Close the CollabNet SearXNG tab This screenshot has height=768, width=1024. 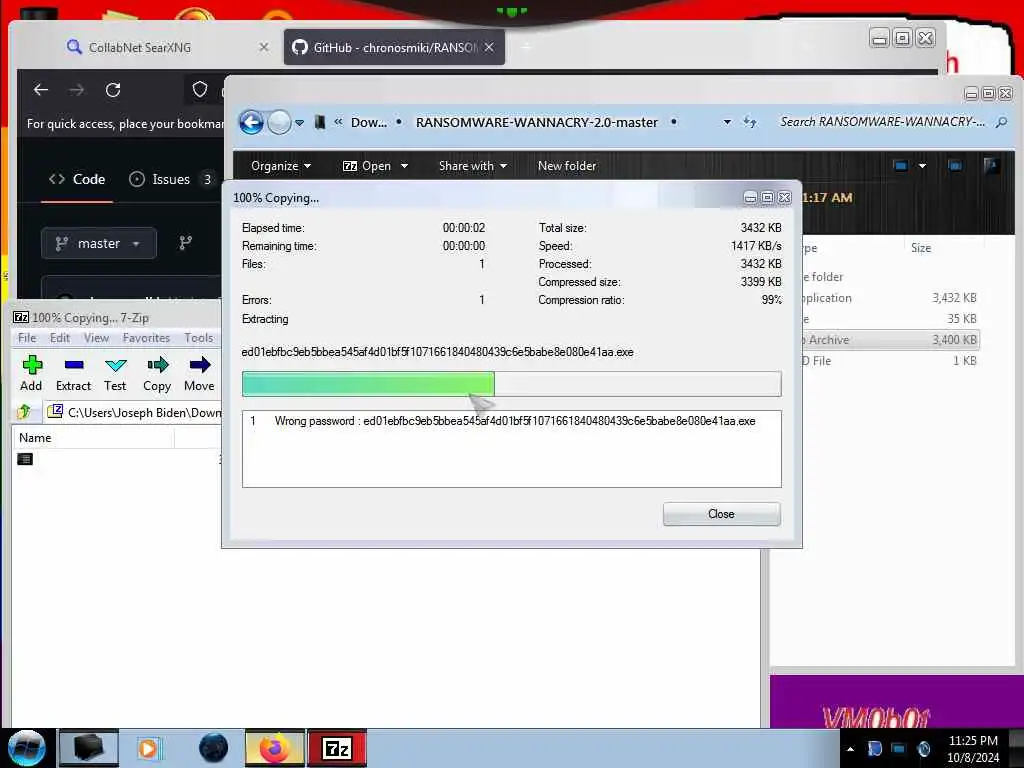[264, 47]
